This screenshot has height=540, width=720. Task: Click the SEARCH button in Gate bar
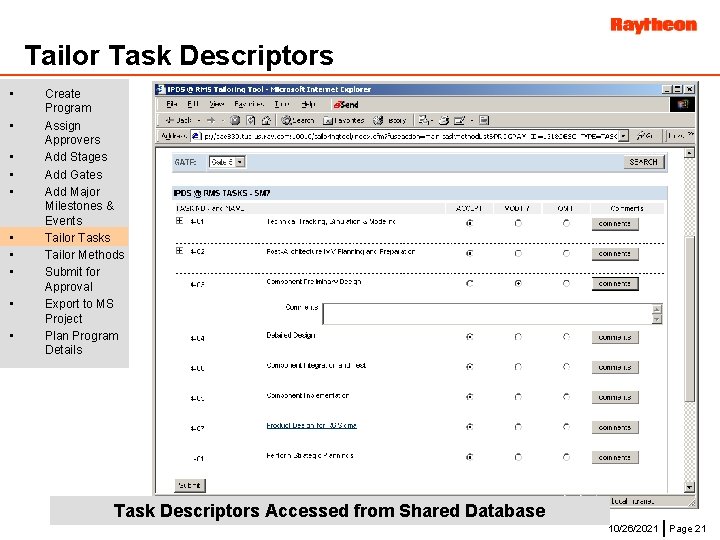point(643,162)
